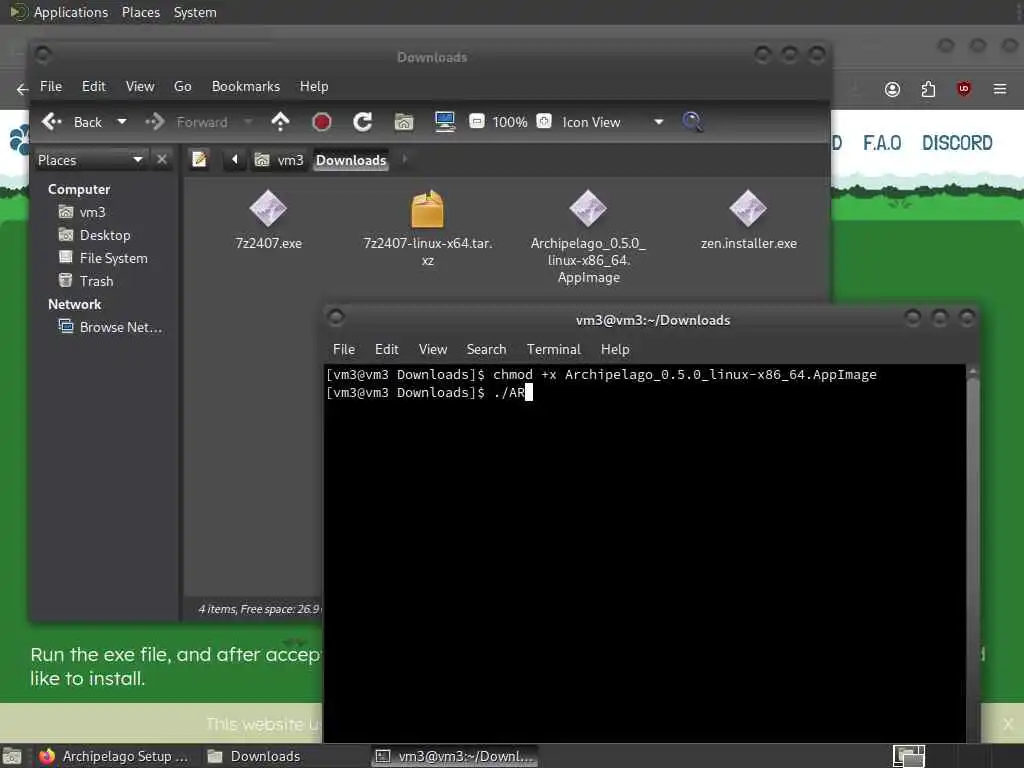Go to parent folder with the Up arrow

pos(280,122)
